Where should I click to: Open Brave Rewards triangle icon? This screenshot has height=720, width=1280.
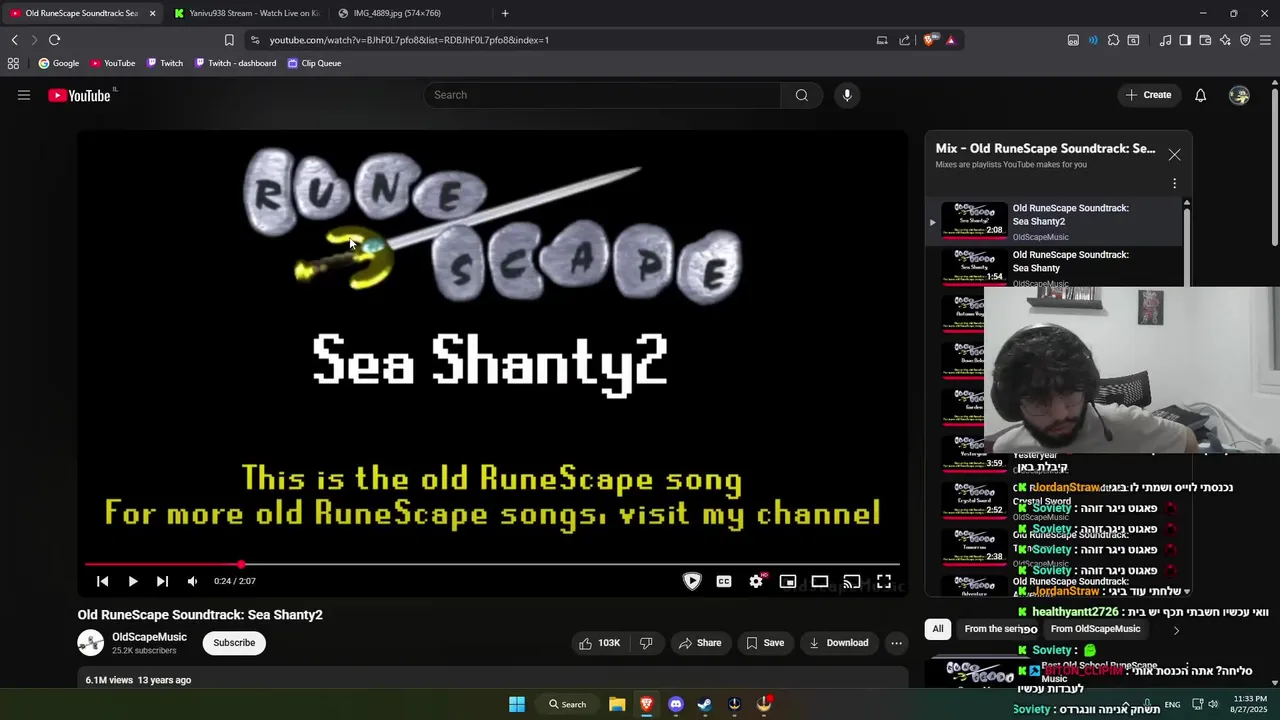(950, 40)
